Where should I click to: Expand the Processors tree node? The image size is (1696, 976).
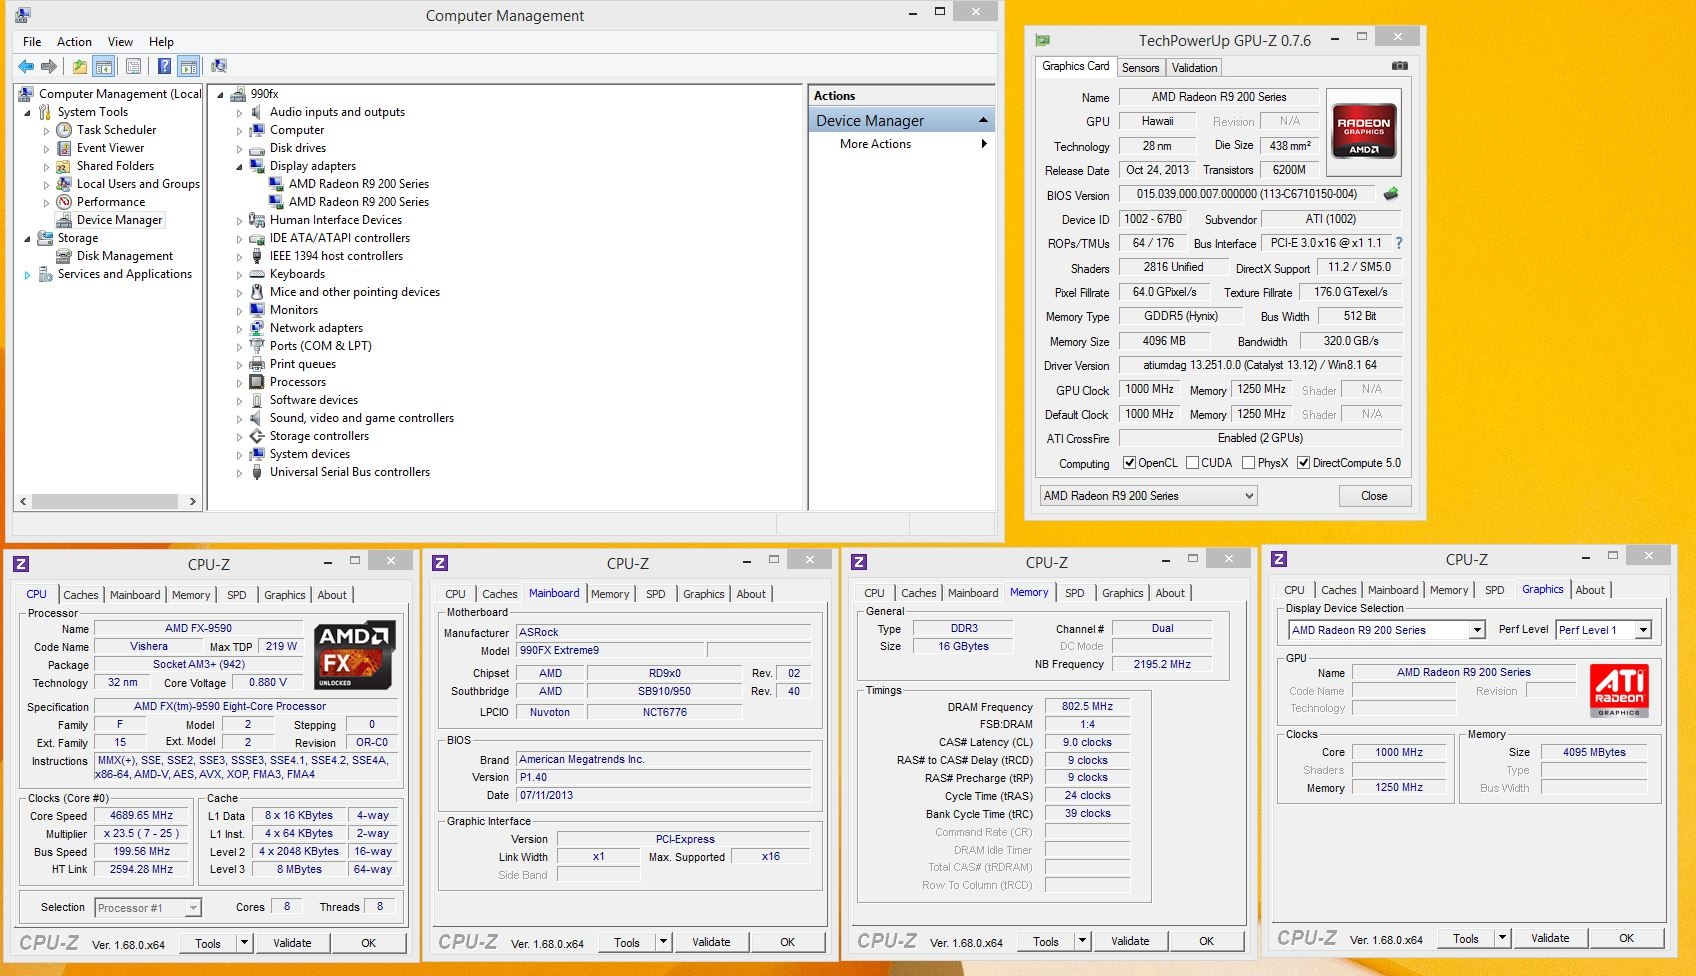coord(239,383)
